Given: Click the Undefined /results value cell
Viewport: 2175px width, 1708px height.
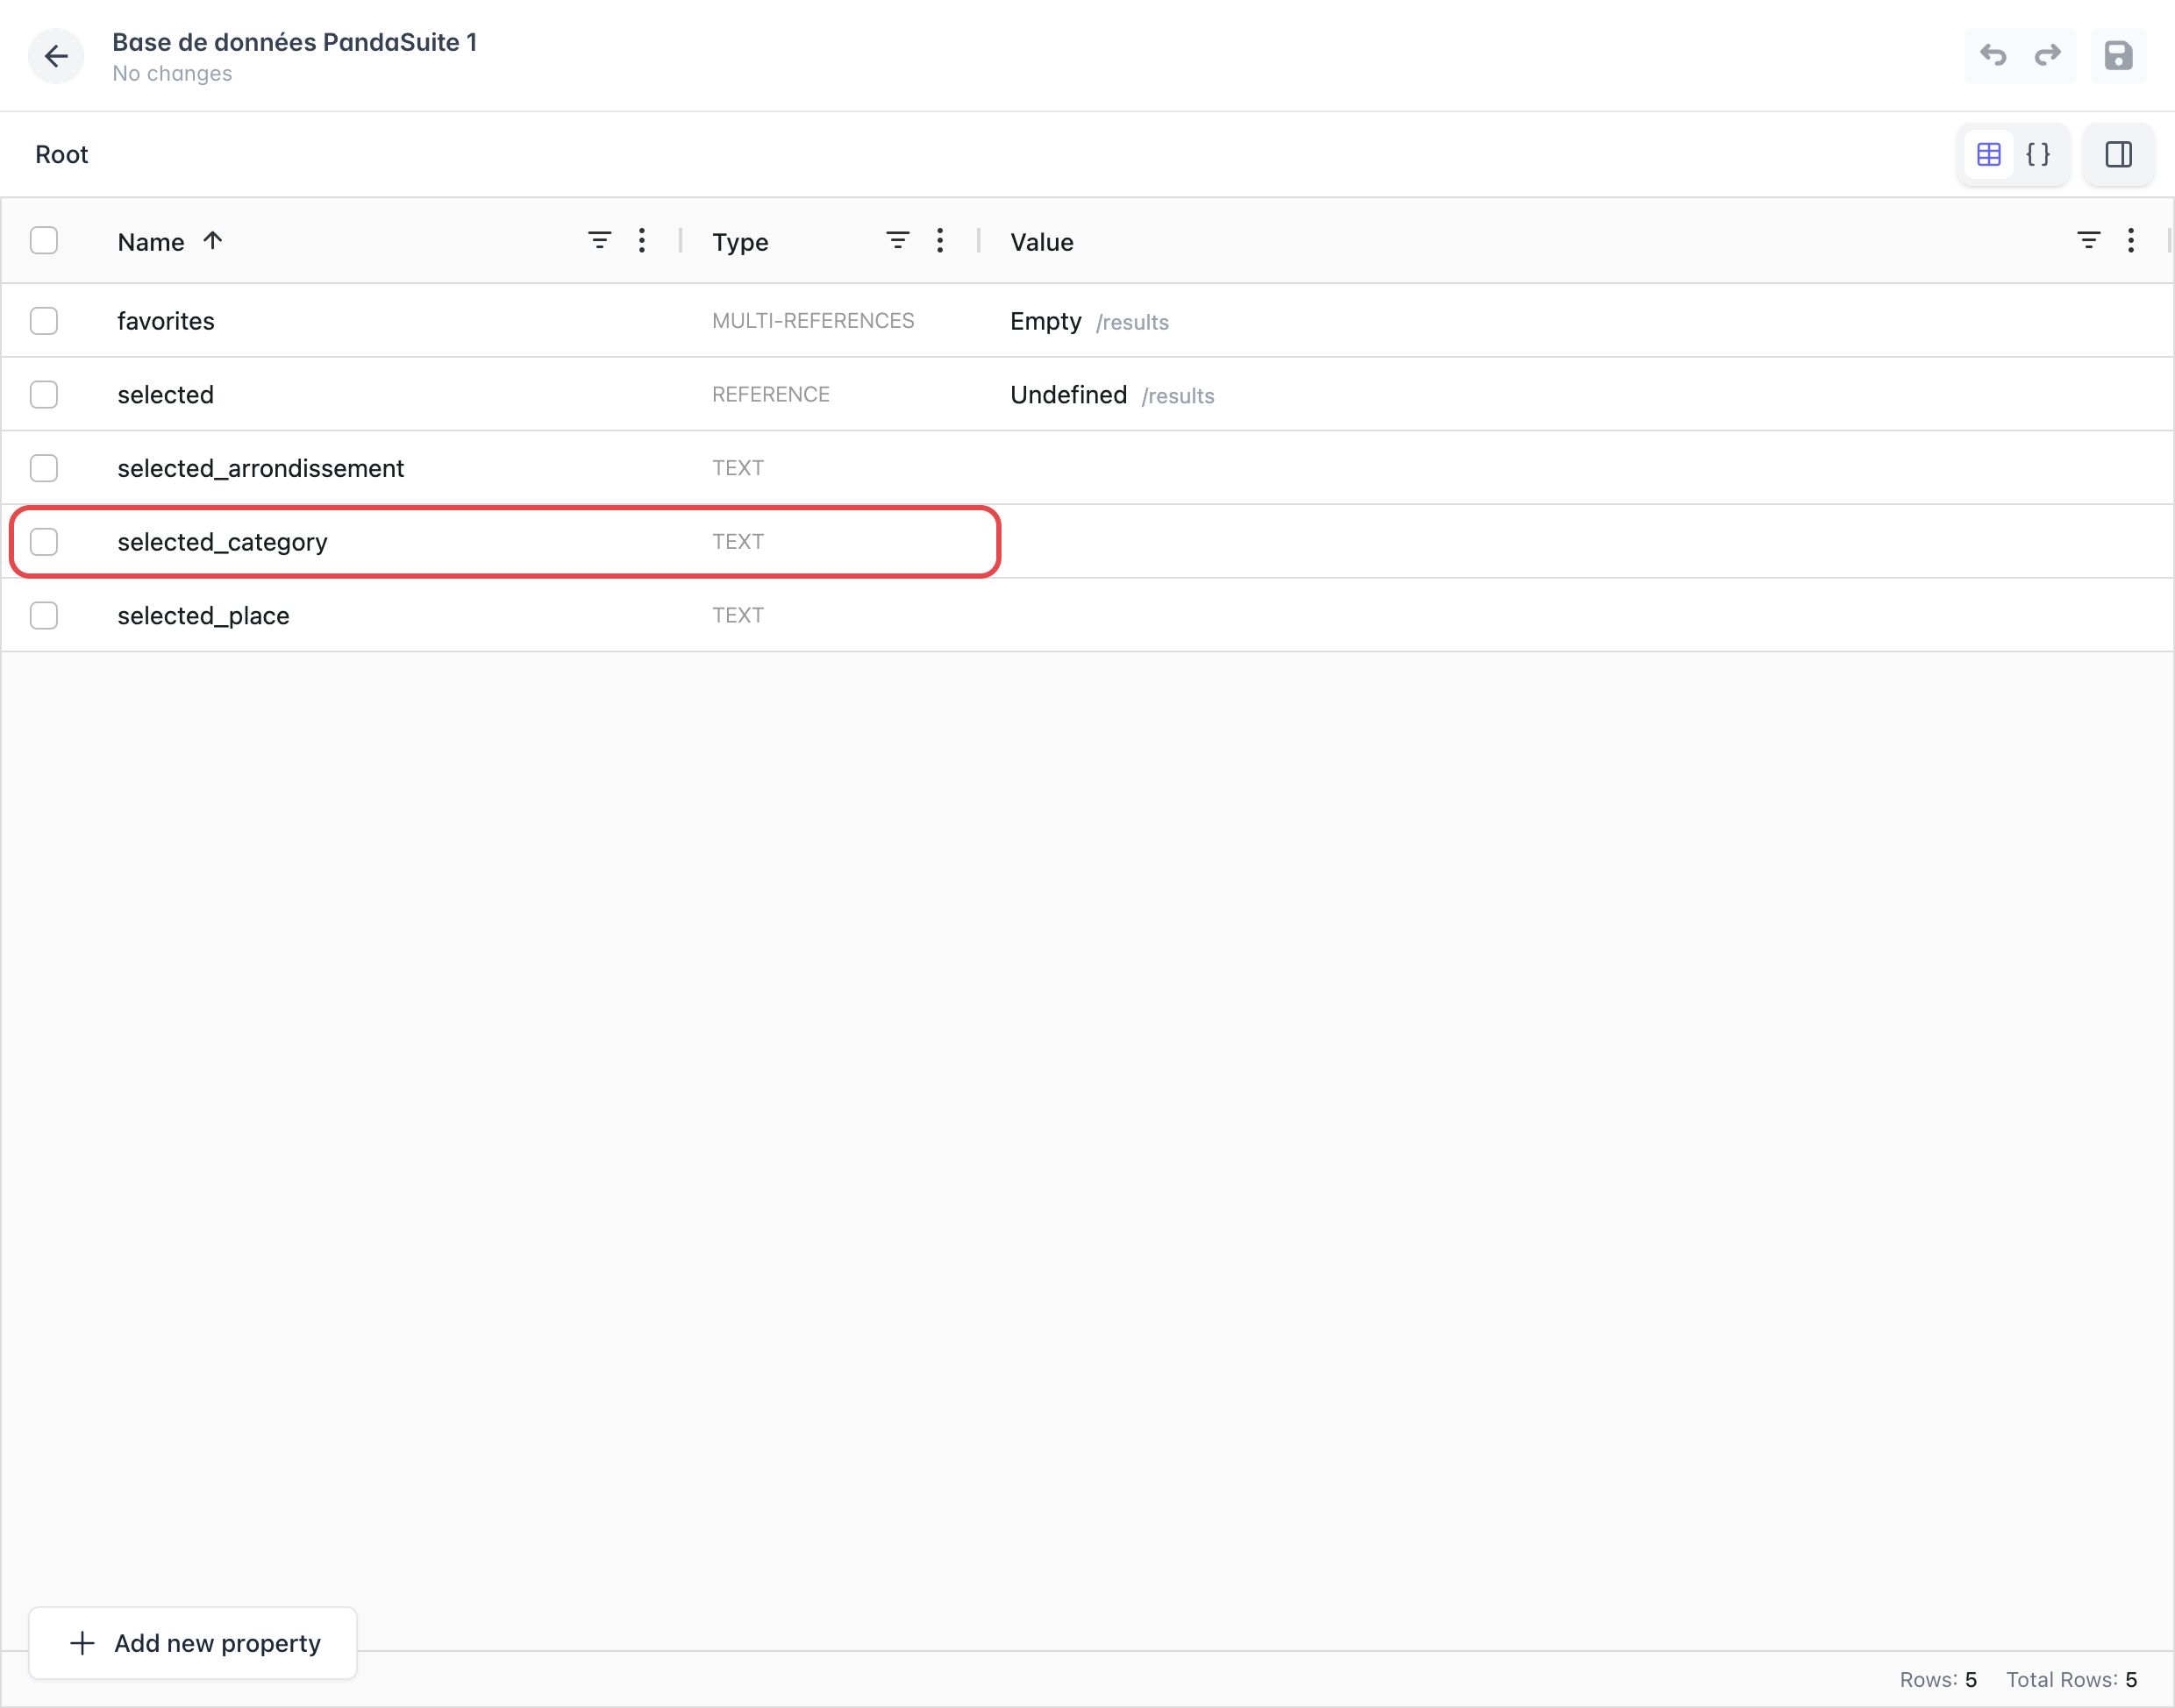Looking at the screenshot, I should click(x=1112, y=395).
